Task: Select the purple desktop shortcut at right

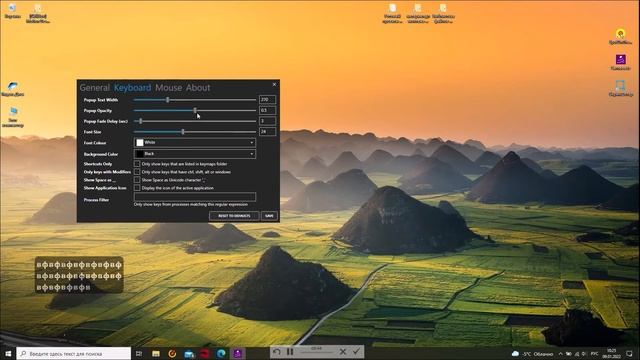Action: (620, 62)
